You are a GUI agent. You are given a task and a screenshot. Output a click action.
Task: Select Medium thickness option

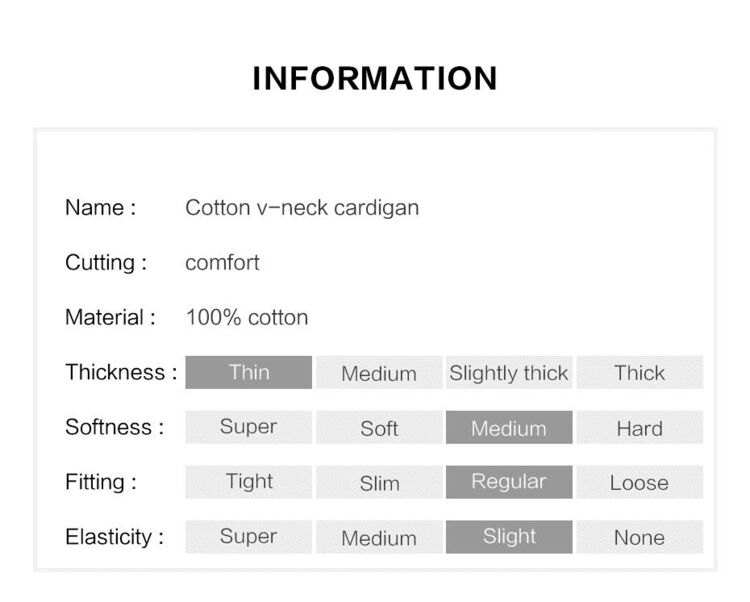tap(379, 372)
